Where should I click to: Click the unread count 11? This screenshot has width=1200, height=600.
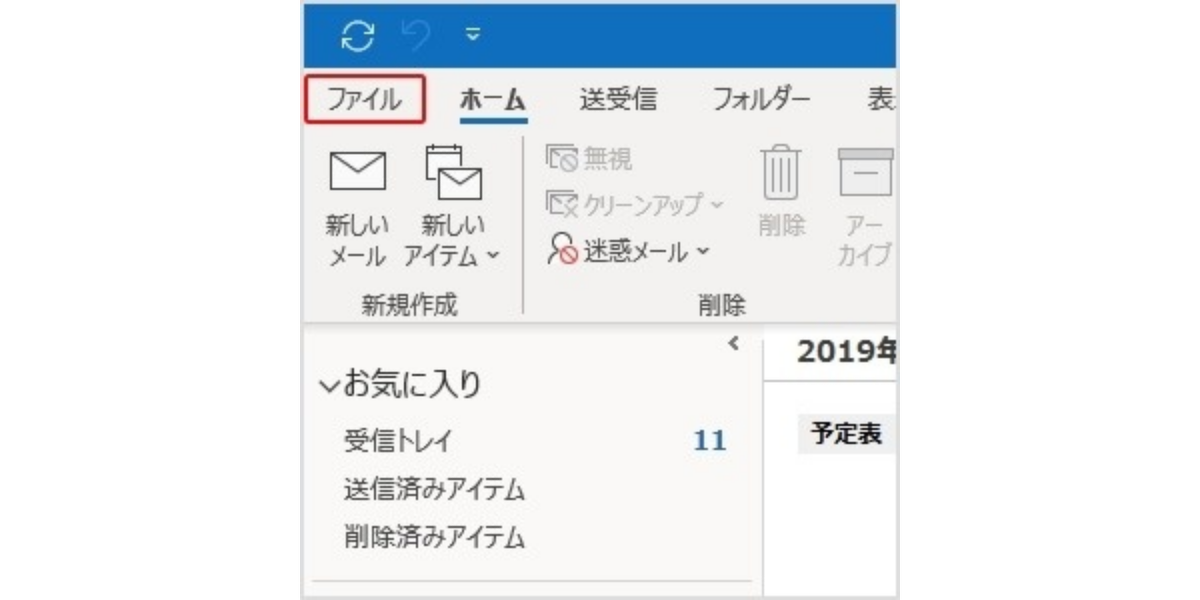pyautogui.click(x=709, y=440)
